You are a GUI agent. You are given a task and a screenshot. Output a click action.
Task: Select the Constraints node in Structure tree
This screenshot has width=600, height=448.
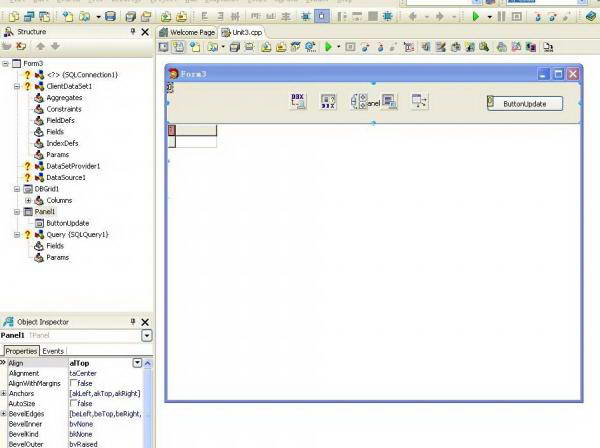click(x=64, y=109)
